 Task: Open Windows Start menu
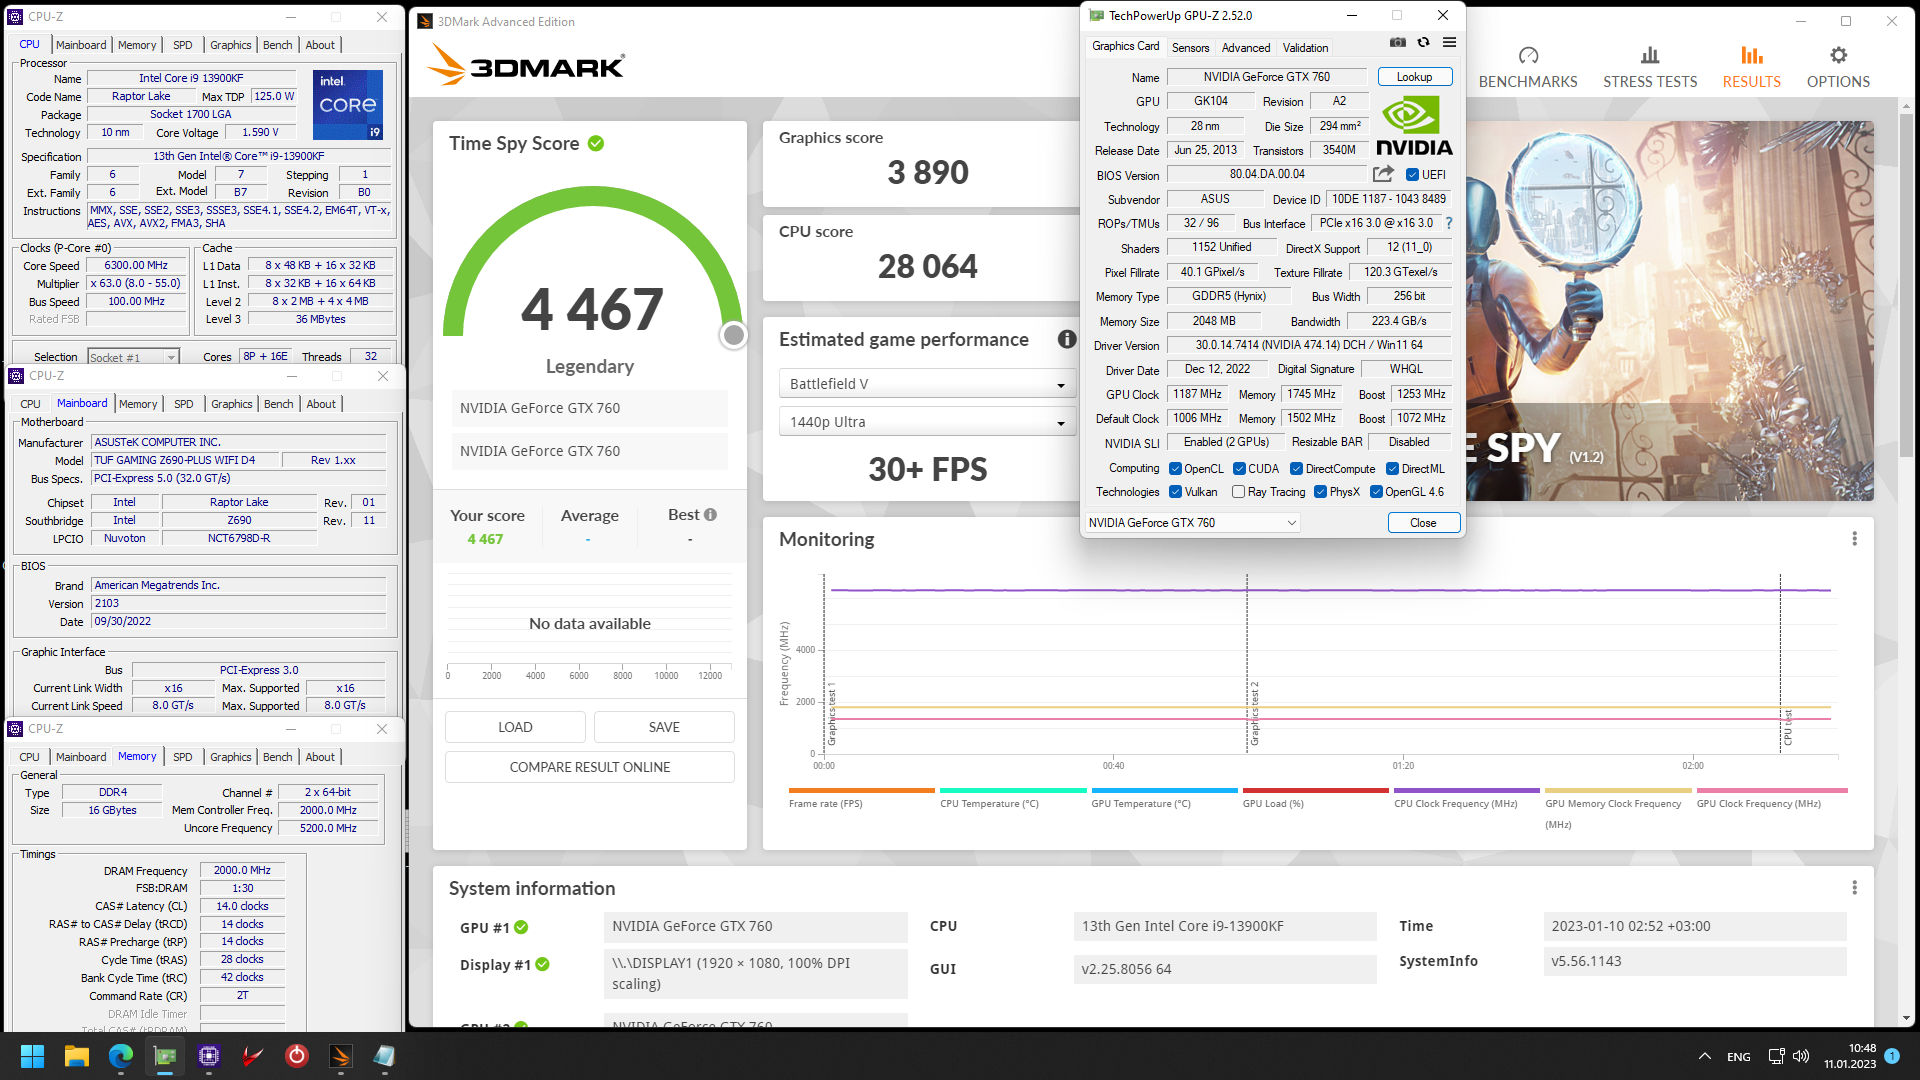click(32, 1056)
